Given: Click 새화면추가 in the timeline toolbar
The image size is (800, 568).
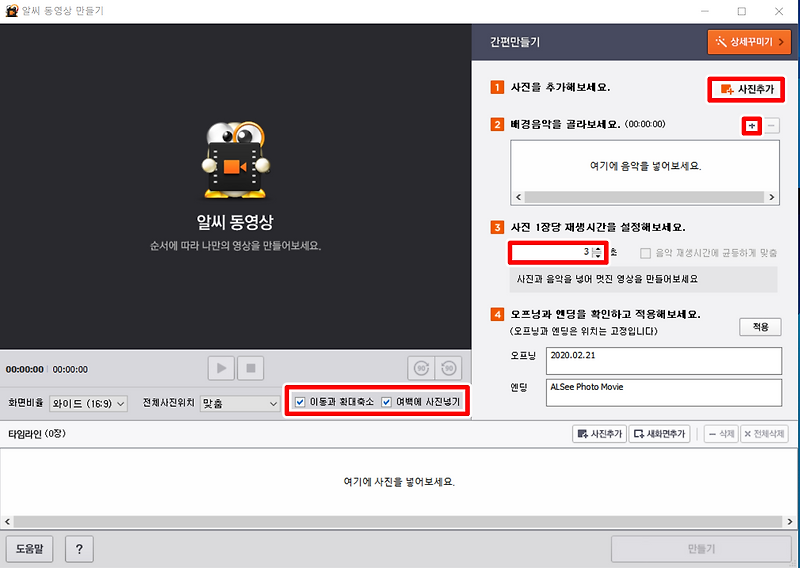Looking at the screenshot, I should [659, 434].
